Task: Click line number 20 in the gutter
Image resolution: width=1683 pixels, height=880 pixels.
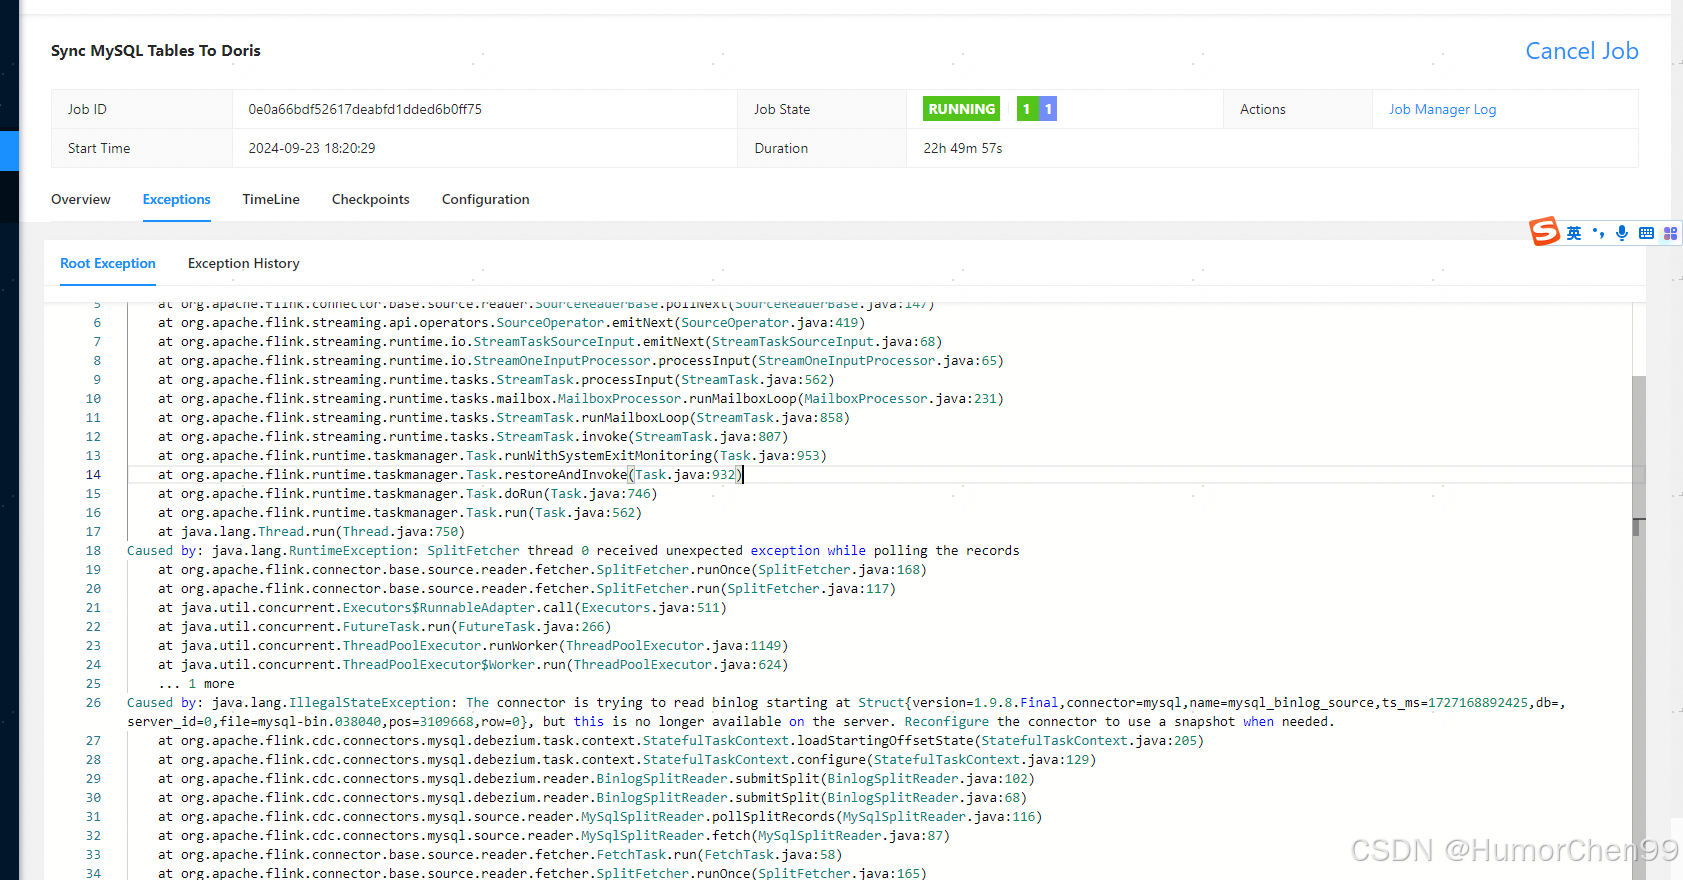Action: (93, 589)
